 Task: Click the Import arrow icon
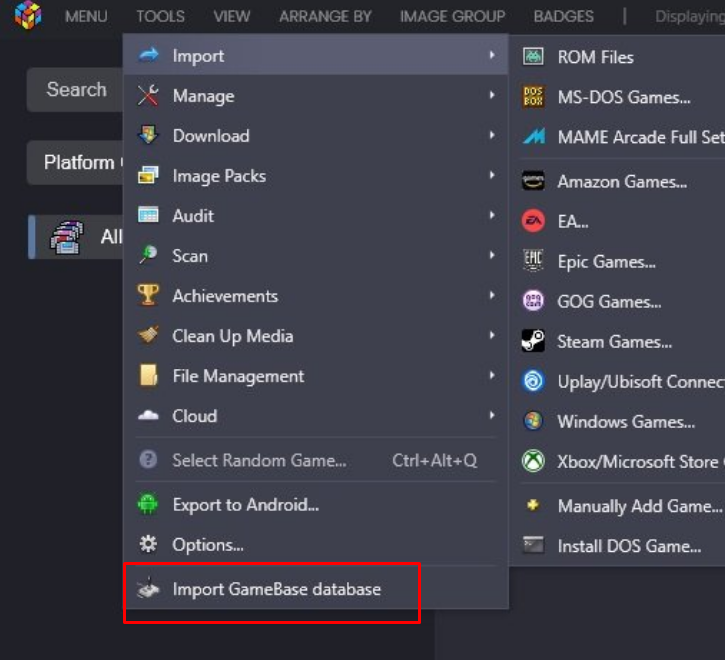click(x=148, y=55)
